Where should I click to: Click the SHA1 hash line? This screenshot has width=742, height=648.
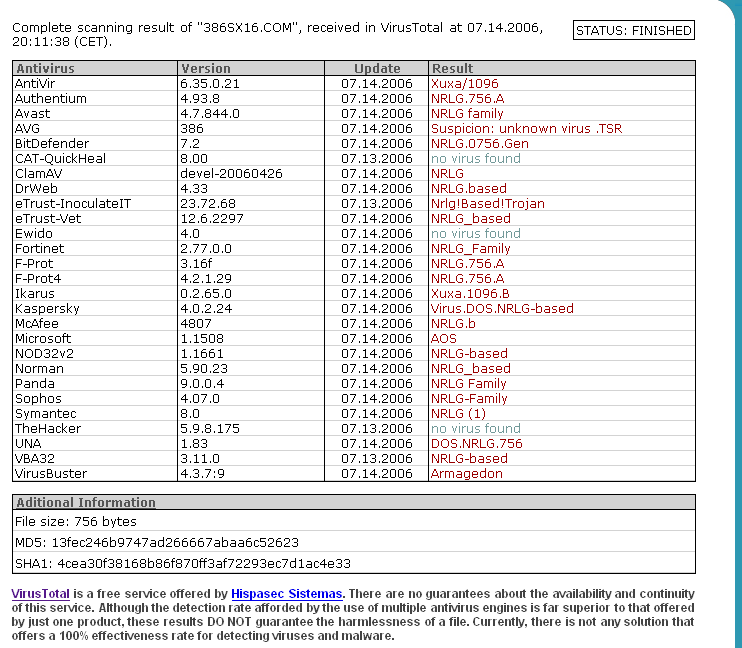pos(183,563)
